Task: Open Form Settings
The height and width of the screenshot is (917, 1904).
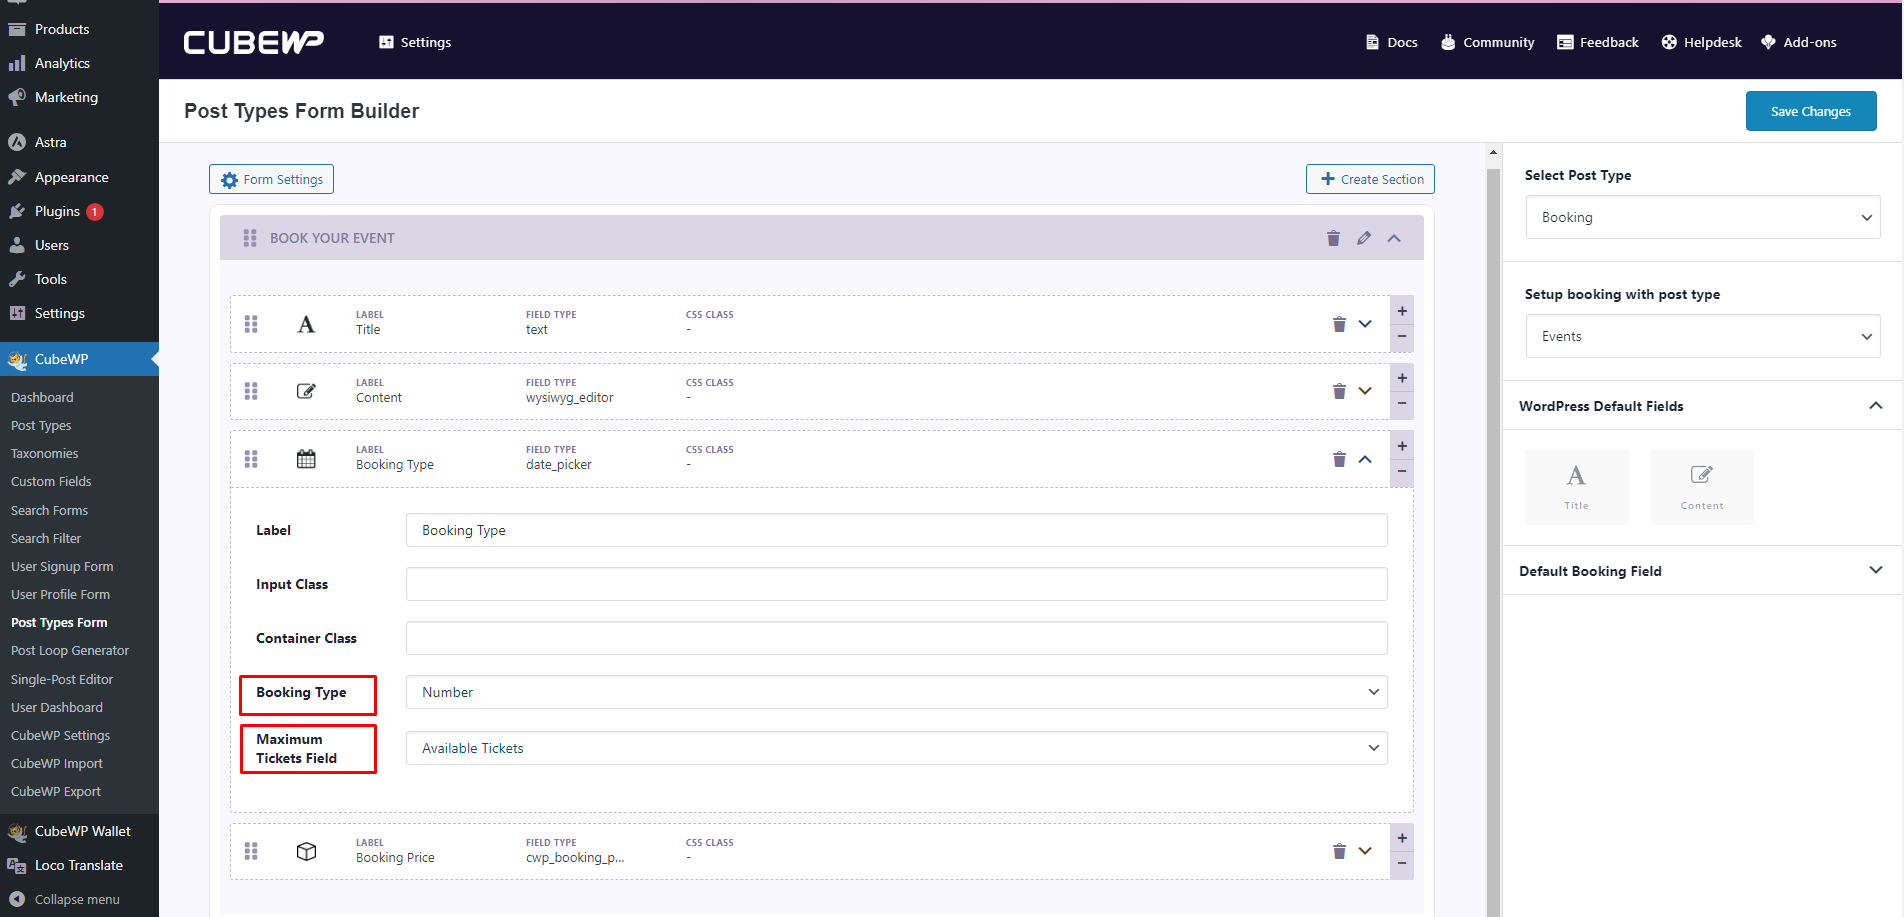Action: [271, 179]
